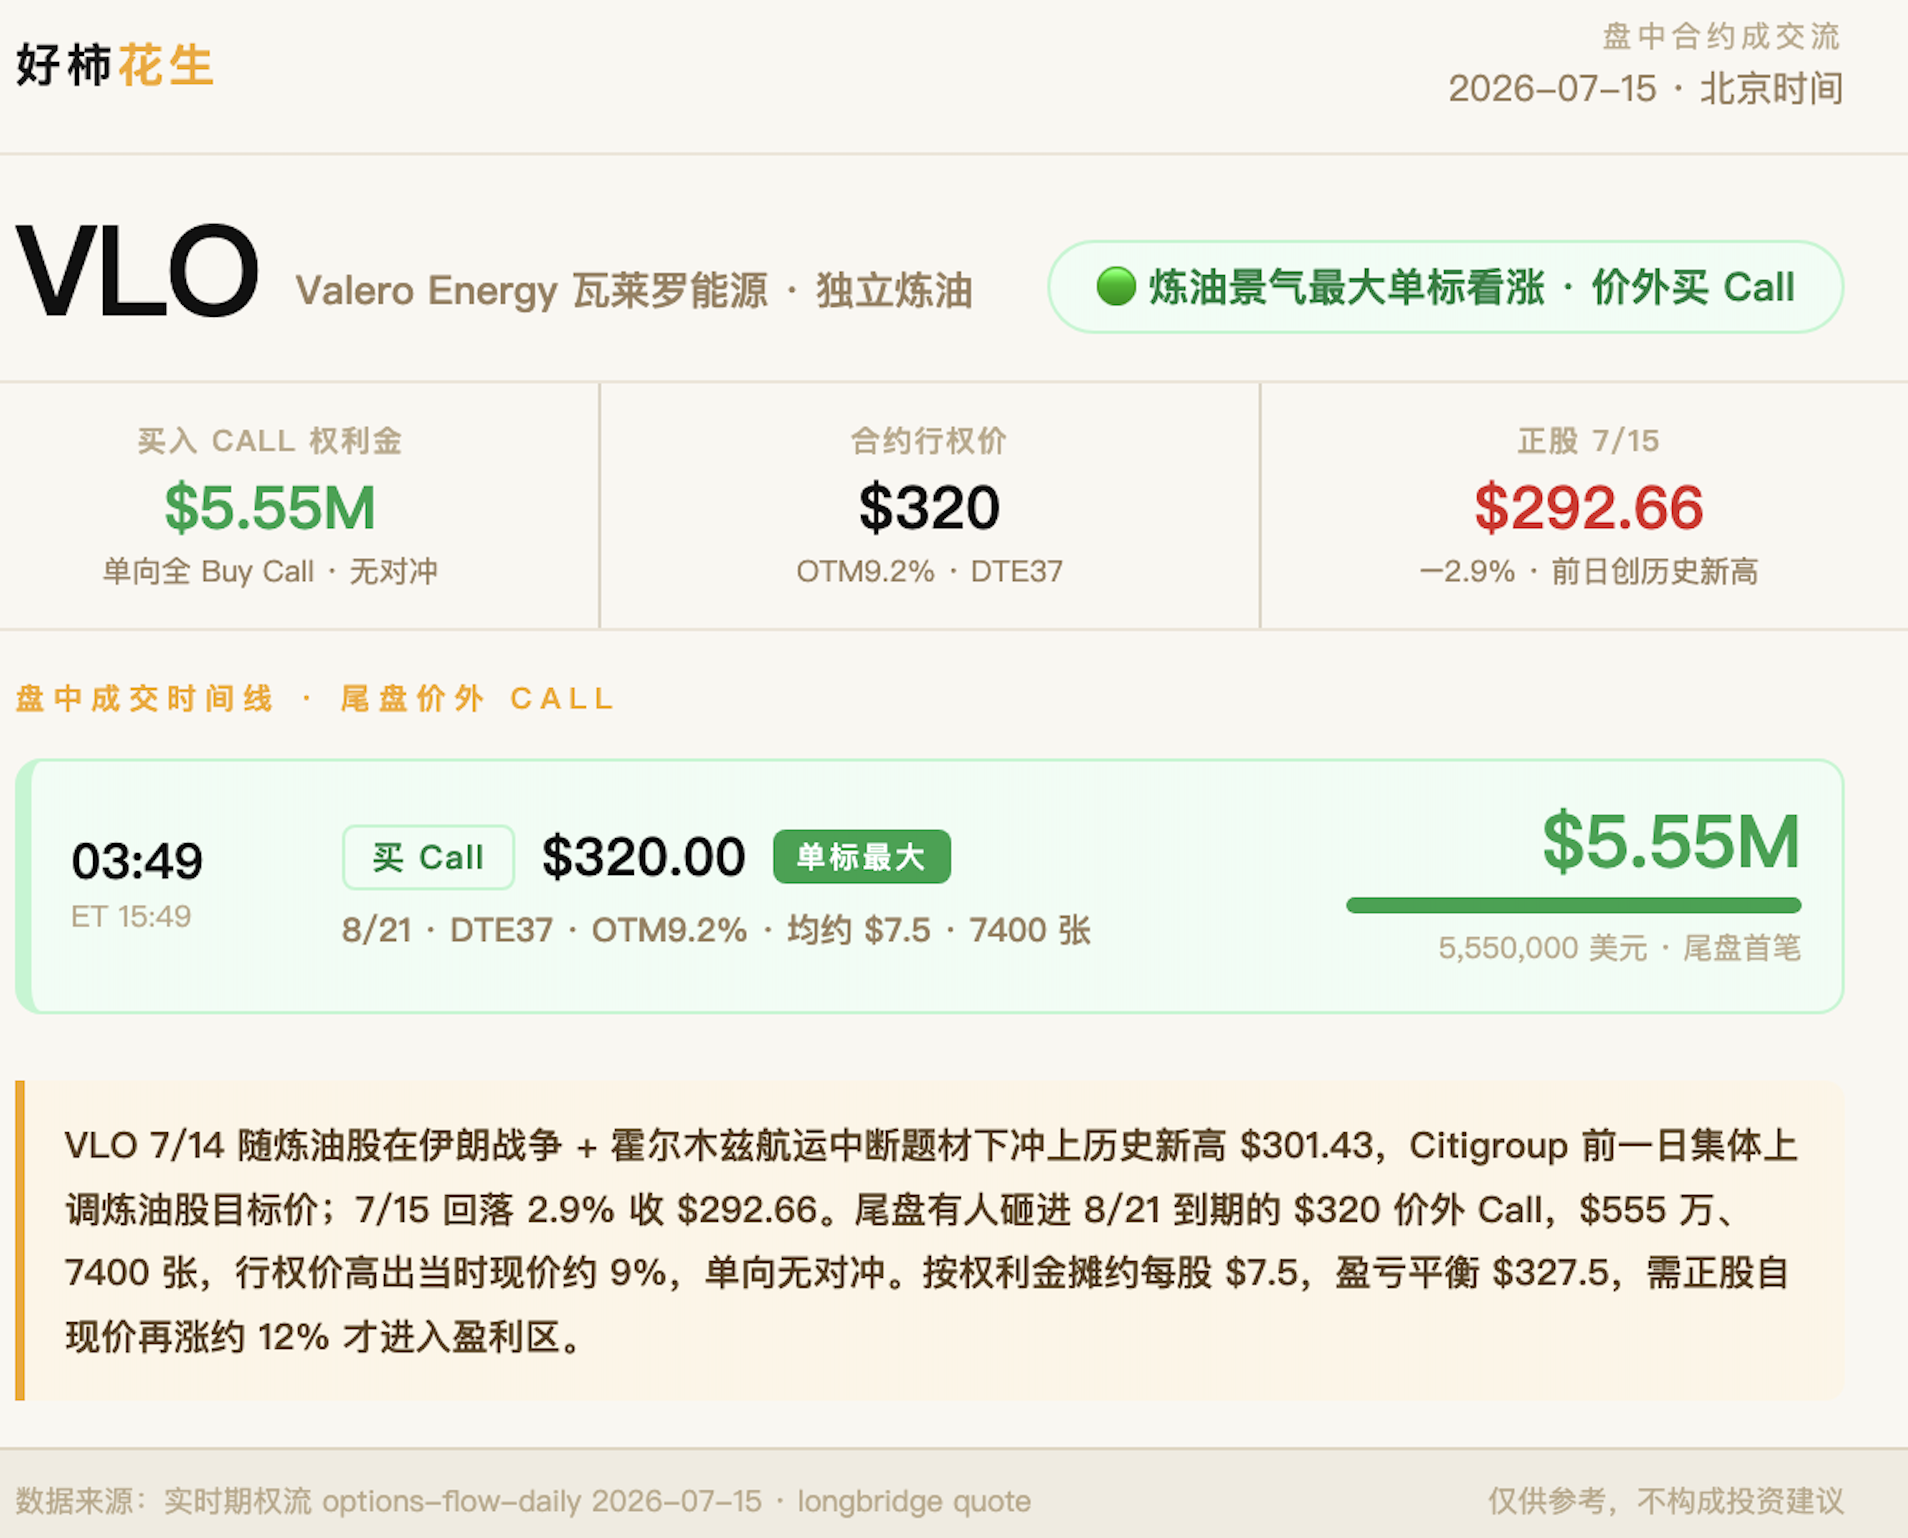Click the 买 Call tag
This screenshot has width=1908, height=1538.
coord(428,857)
